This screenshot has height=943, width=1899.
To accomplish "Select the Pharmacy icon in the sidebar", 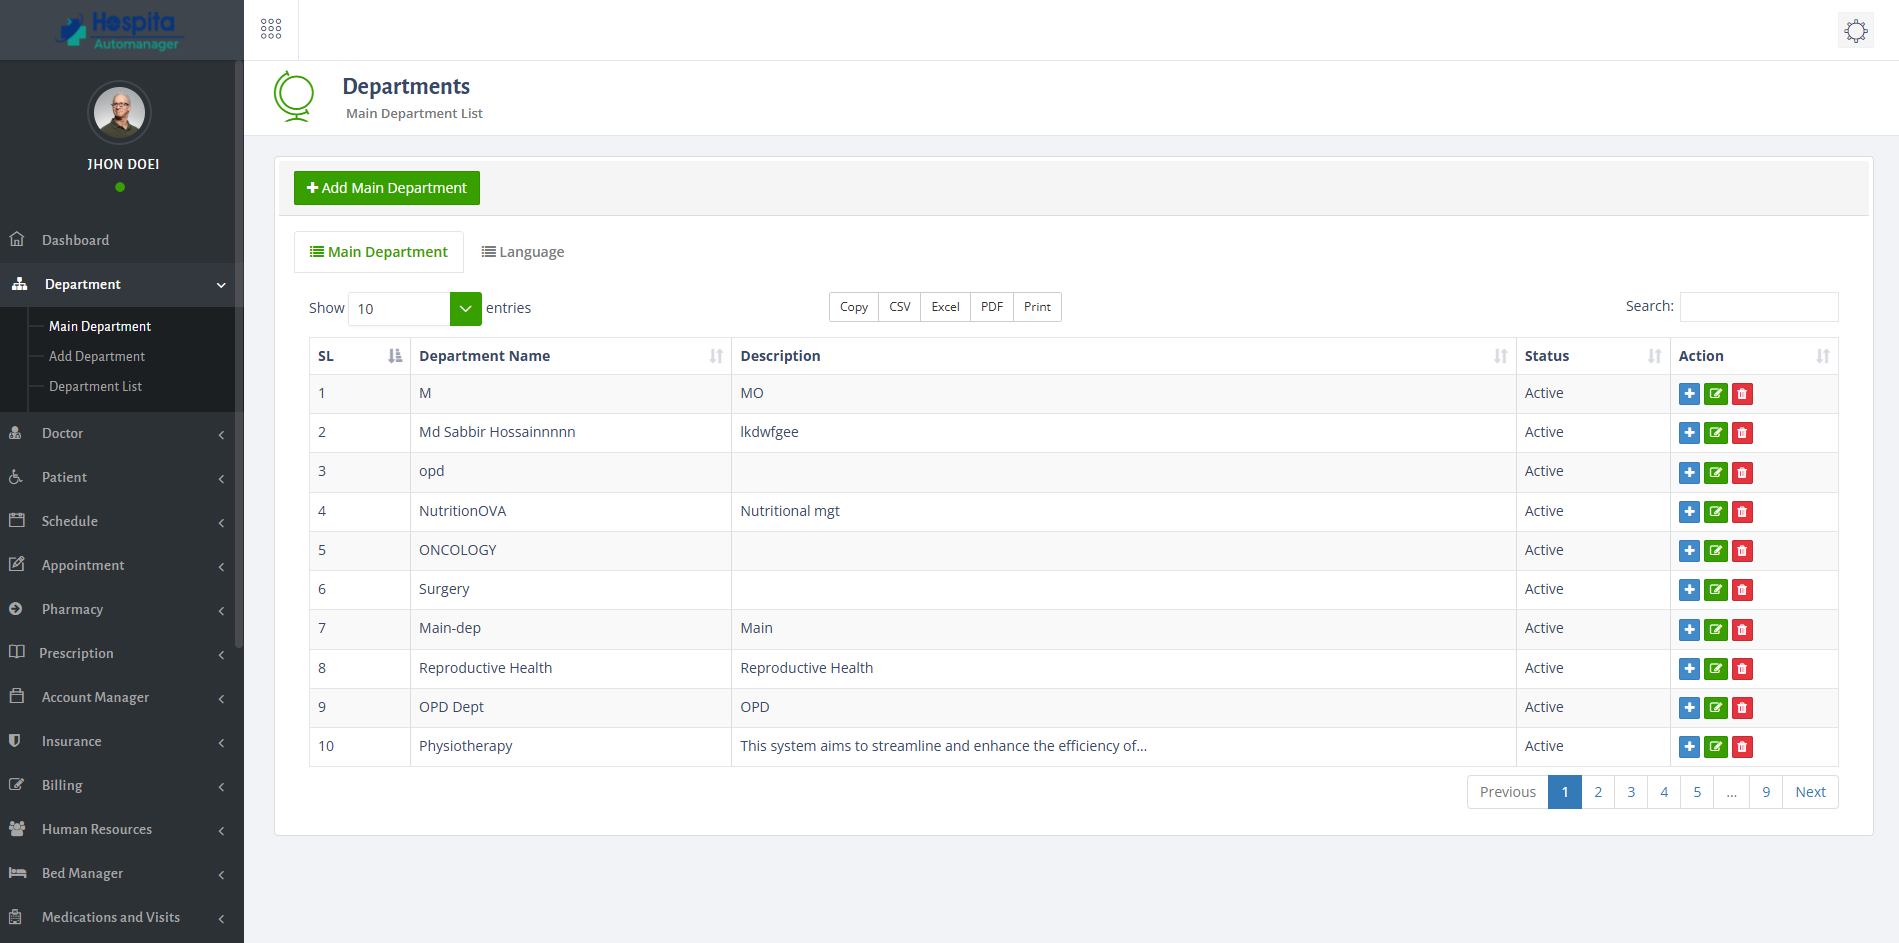I will tap(17, 609).
